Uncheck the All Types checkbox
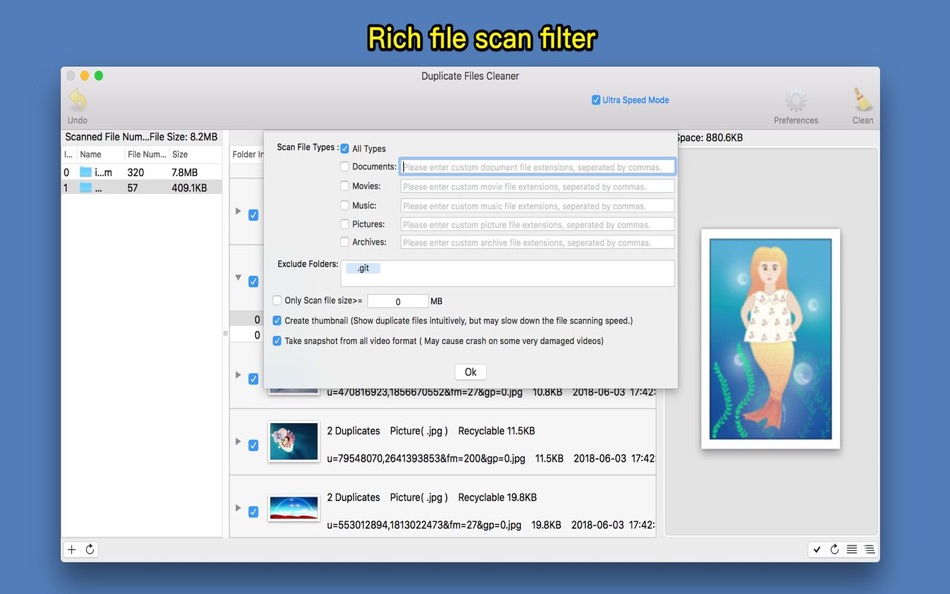The image size is (950, 594). [x=344, y=148]
